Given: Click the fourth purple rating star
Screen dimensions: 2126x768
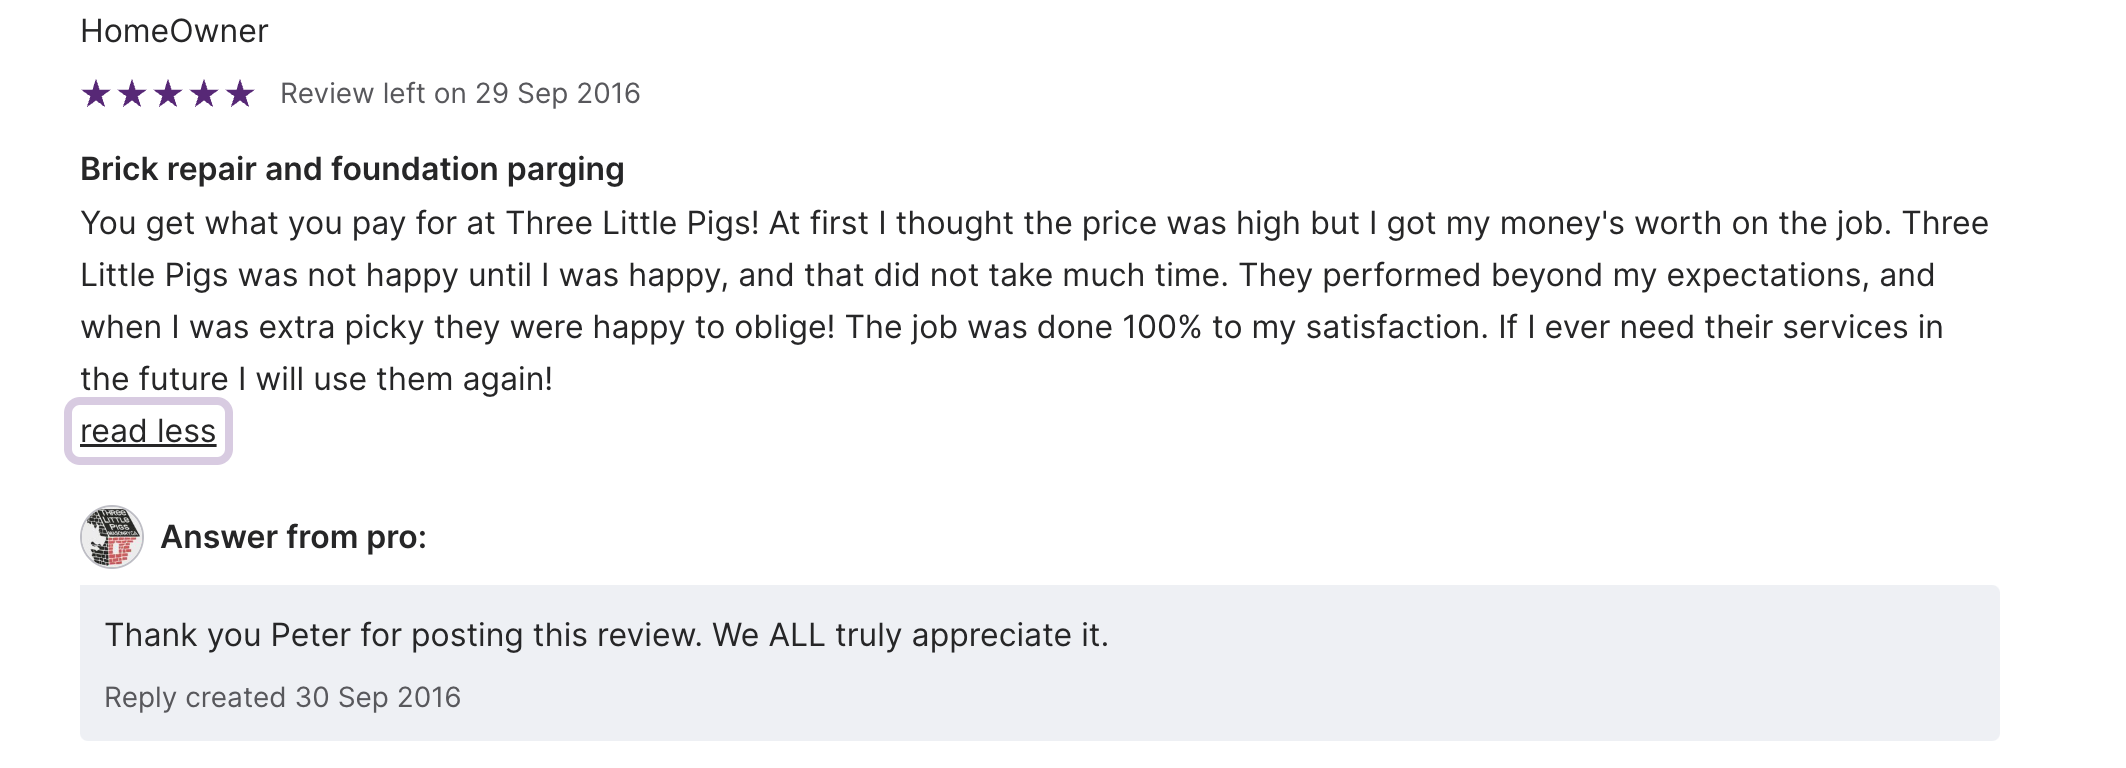Looking at the screenshot, I should click(204, 94).
